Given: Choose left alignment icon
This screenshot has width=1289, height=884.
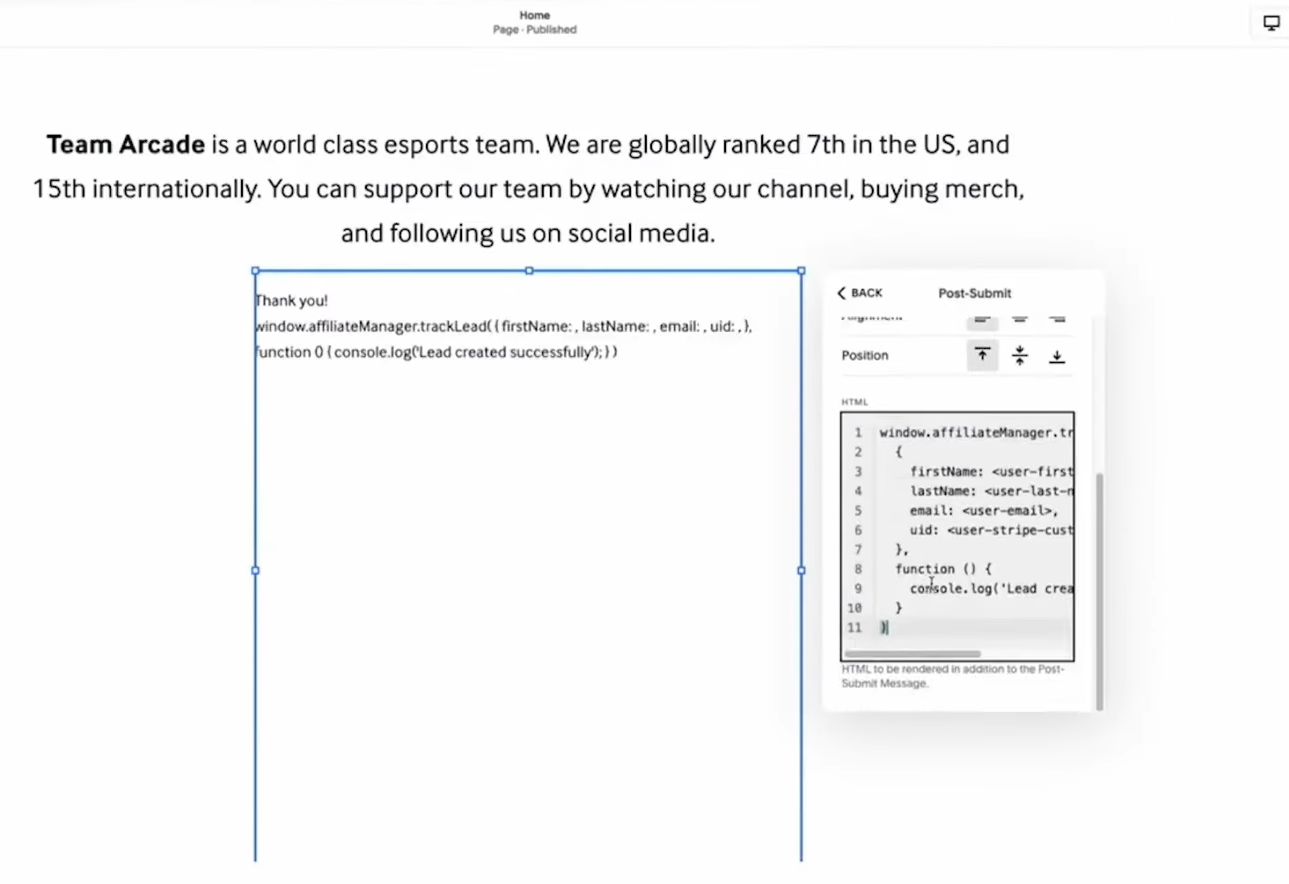Looking at the screenshot, I should coord(983,319).
